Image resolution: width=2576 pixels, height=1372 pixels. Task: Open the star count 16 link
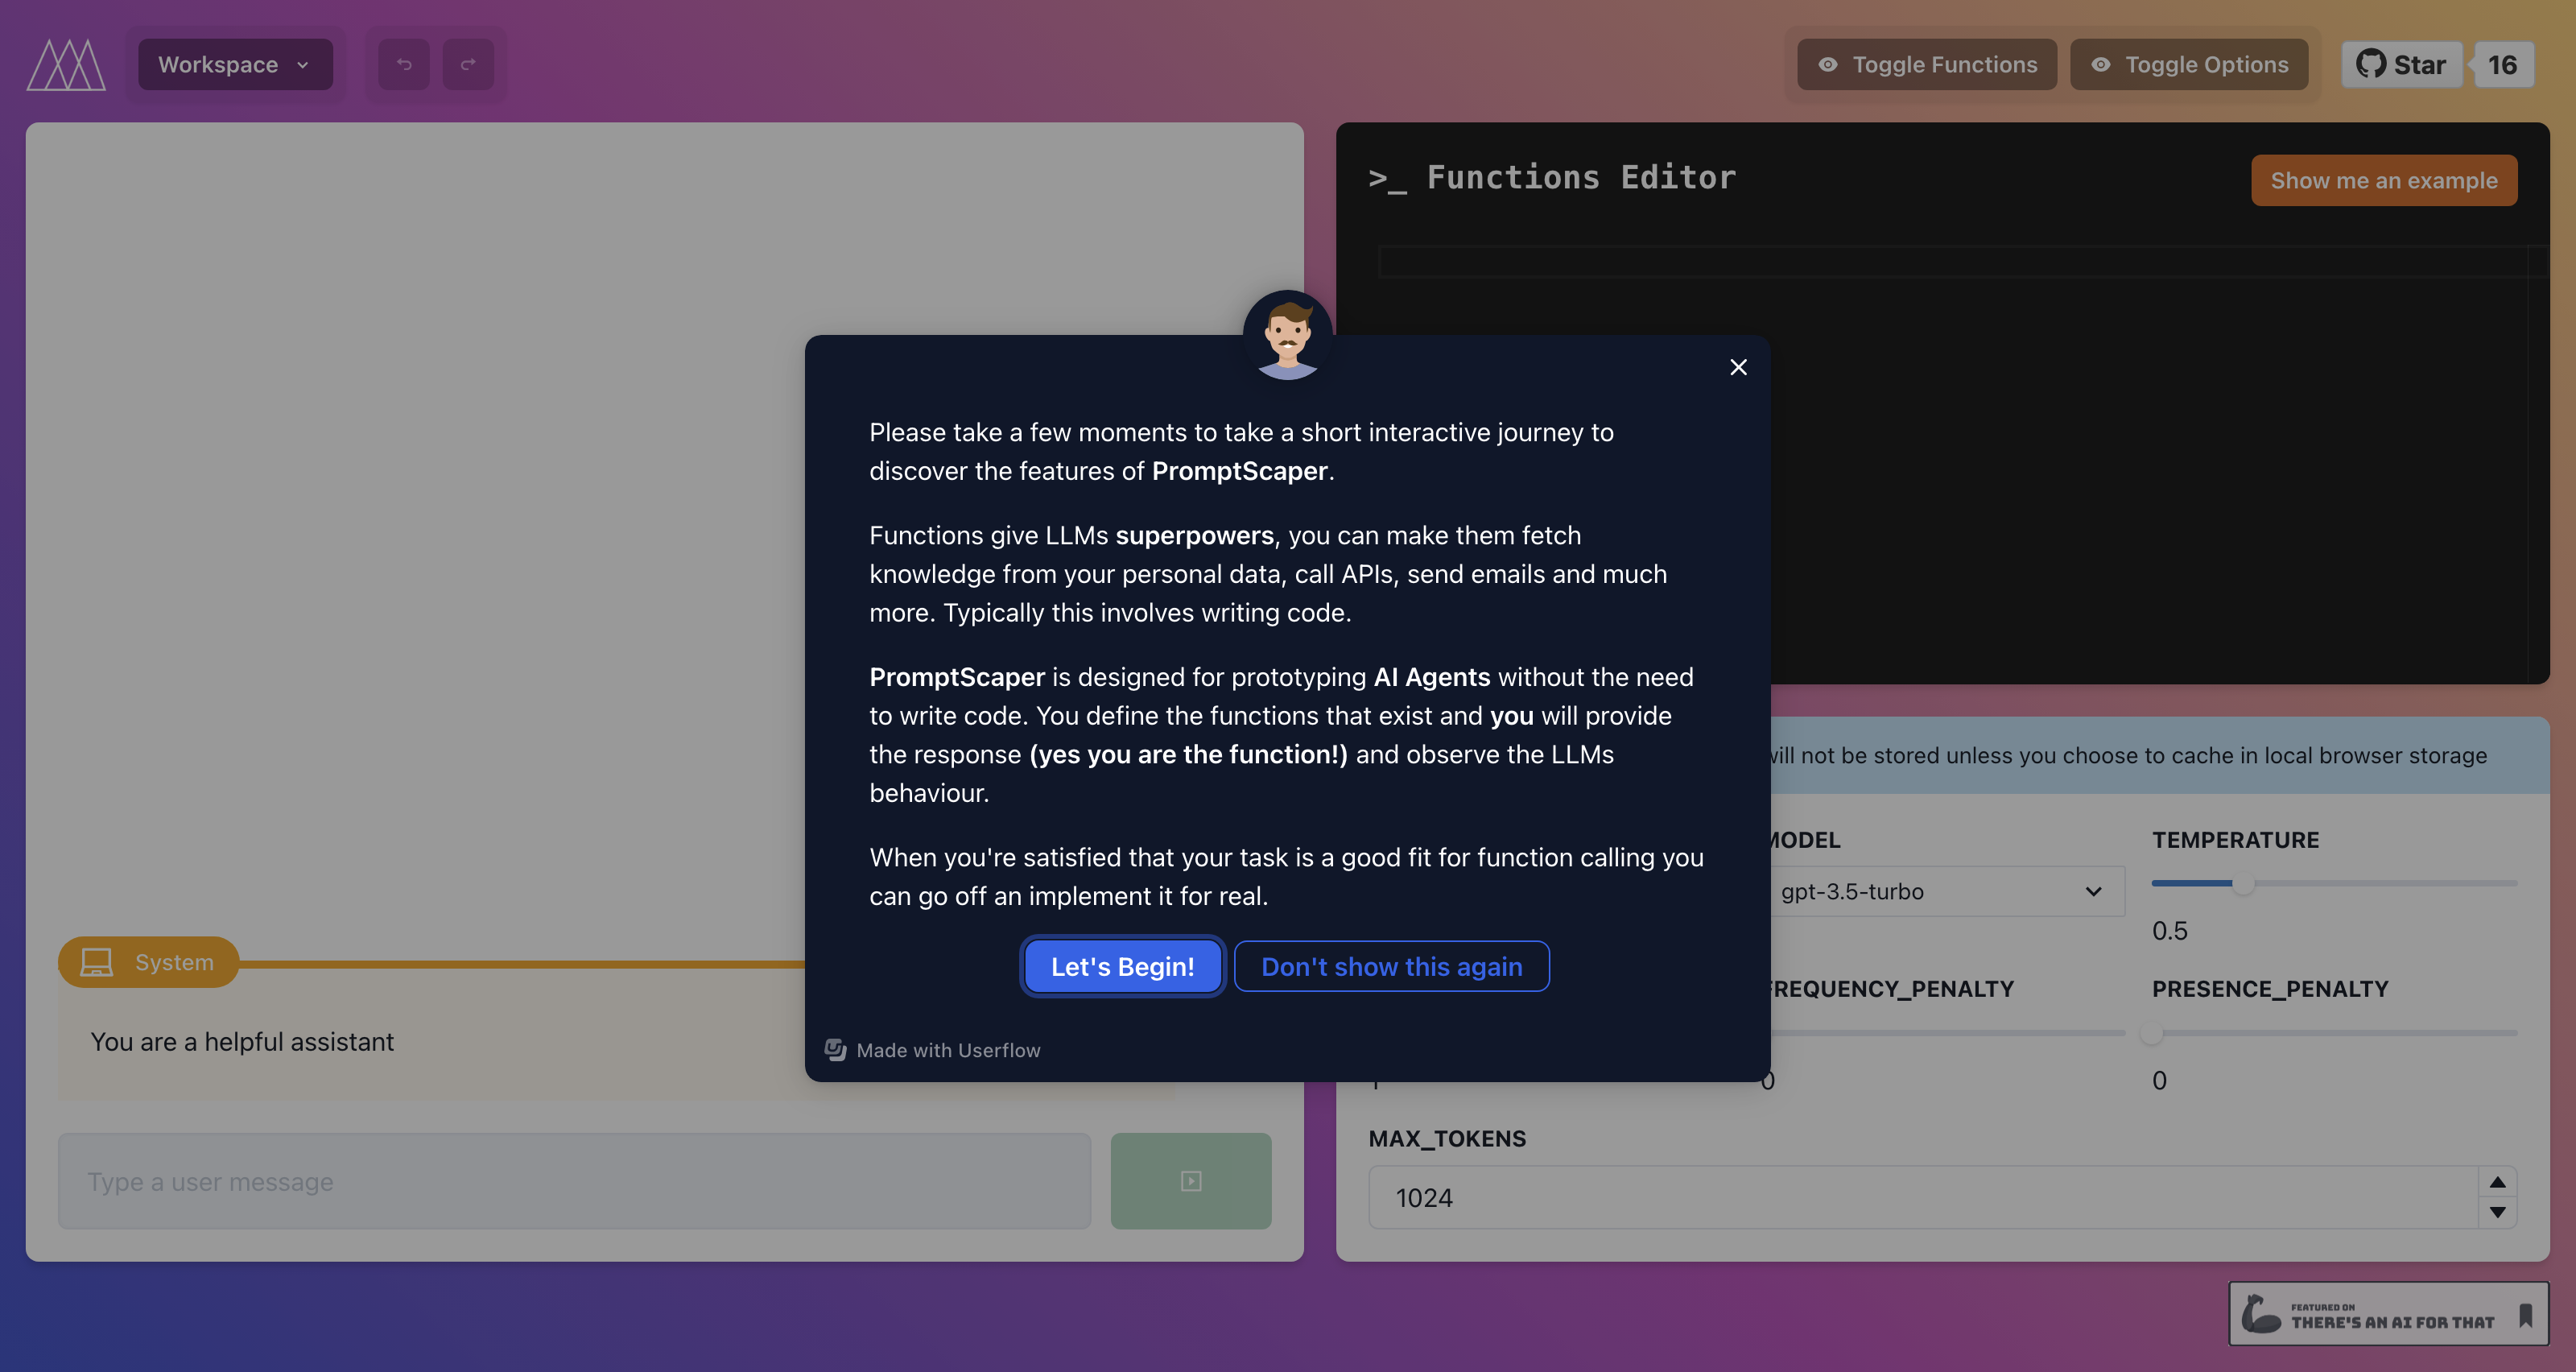point(2503,65)
